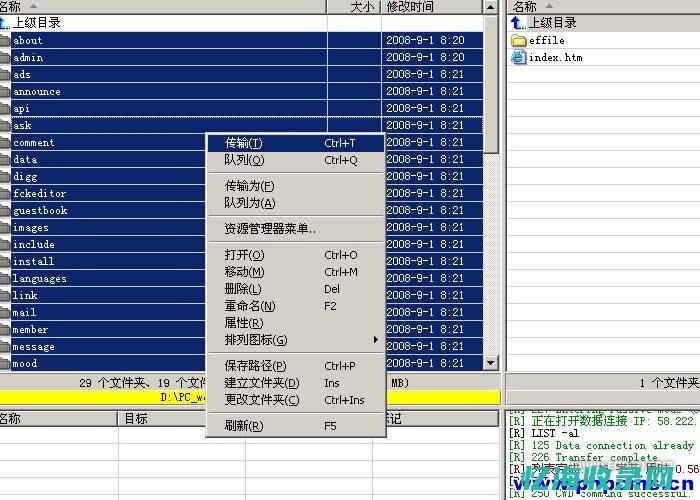Select the ask folder row
The image size is (700, 500).
click(242, 125)
